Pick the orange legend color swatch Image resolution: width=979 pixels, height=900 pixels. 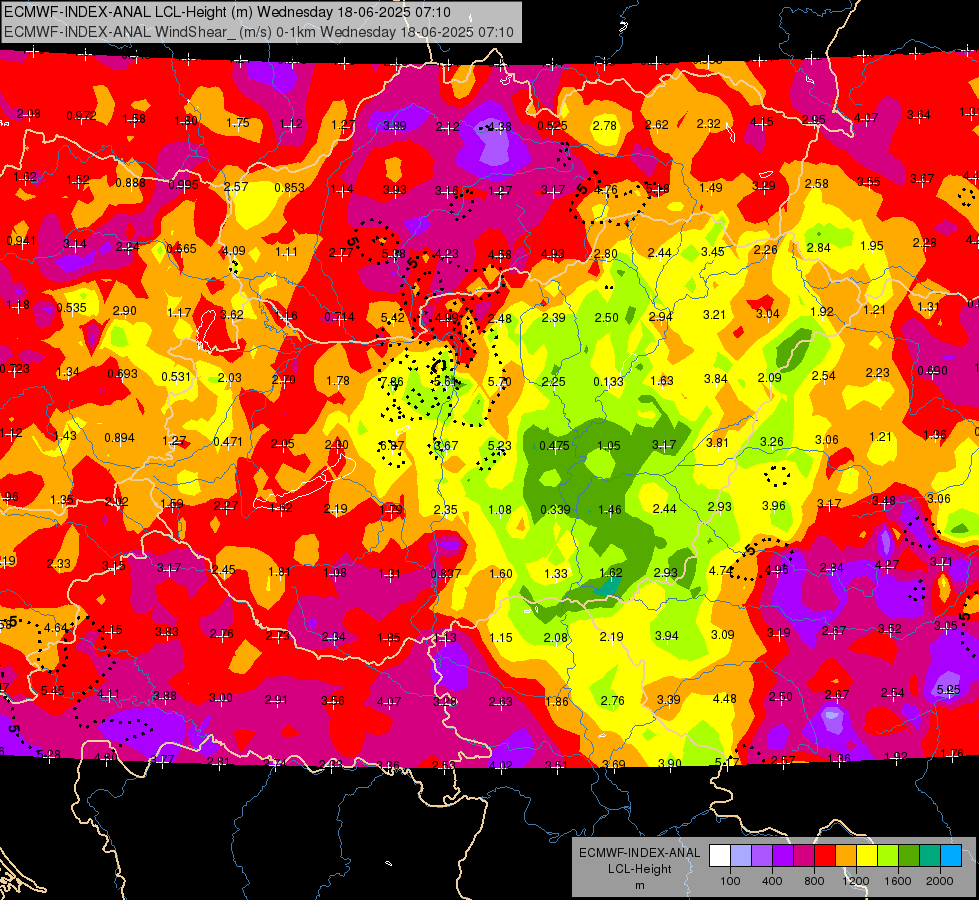point(846,855)
